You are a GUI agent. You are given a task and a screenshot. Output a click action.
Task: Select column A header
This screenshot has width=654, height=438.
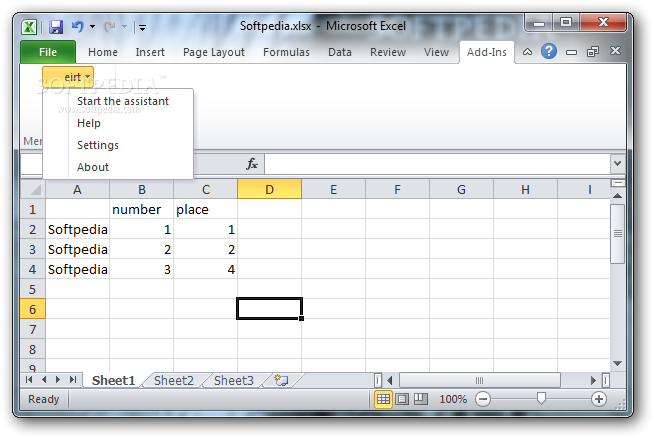tap(78, 190)
